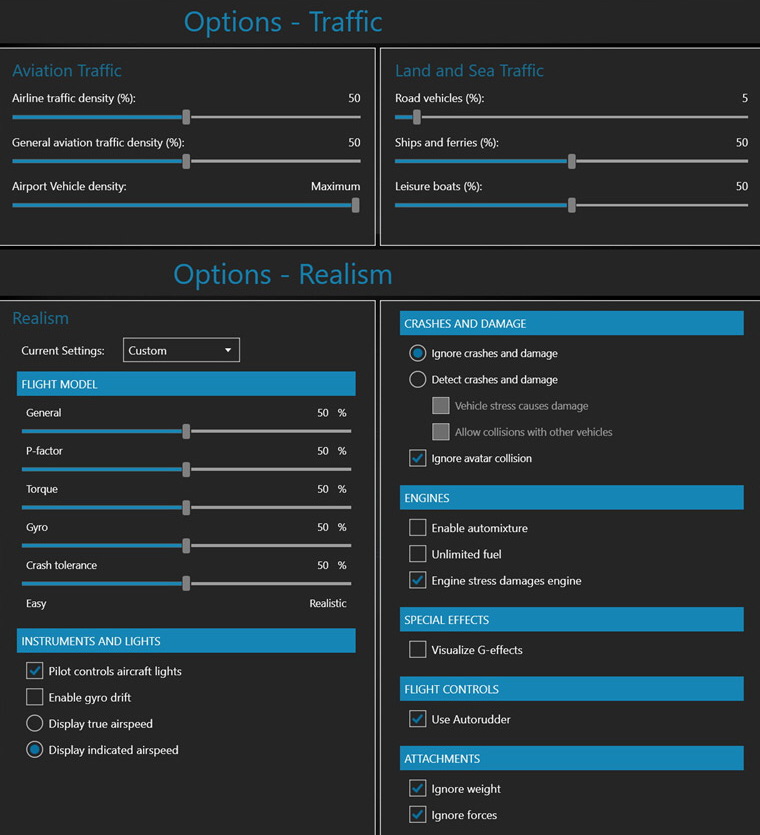Click Airport Vehicle density slider handle

(355, 205)
